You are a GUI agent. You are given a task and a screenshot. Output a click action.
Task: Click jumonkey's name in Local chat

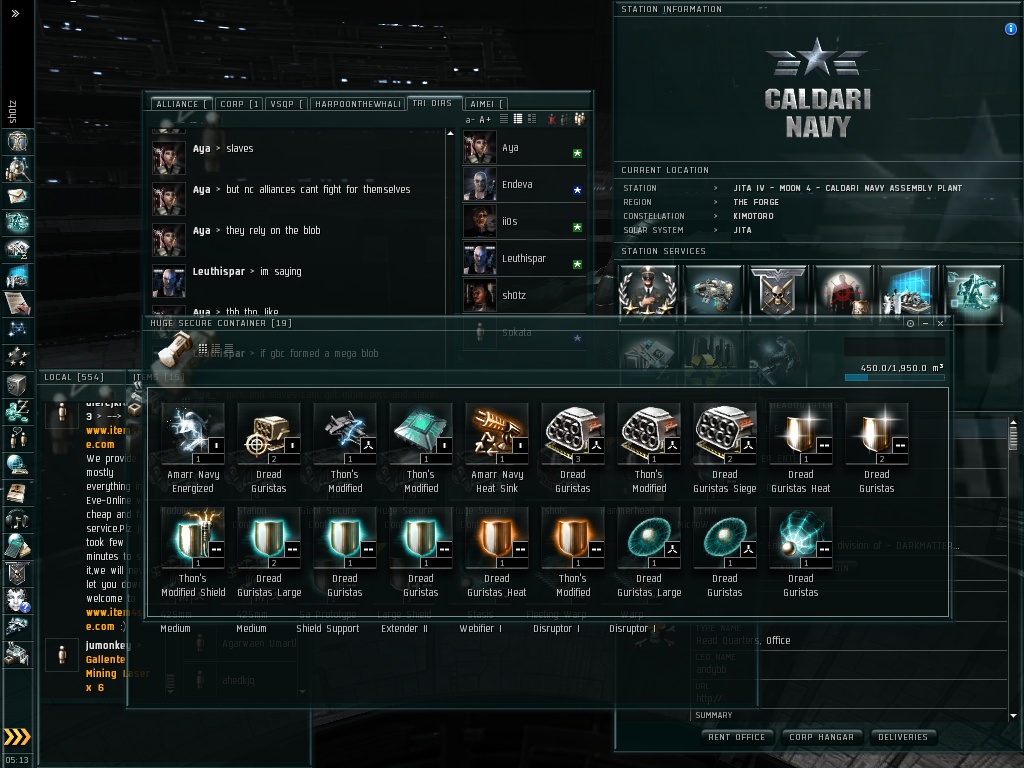108,645
